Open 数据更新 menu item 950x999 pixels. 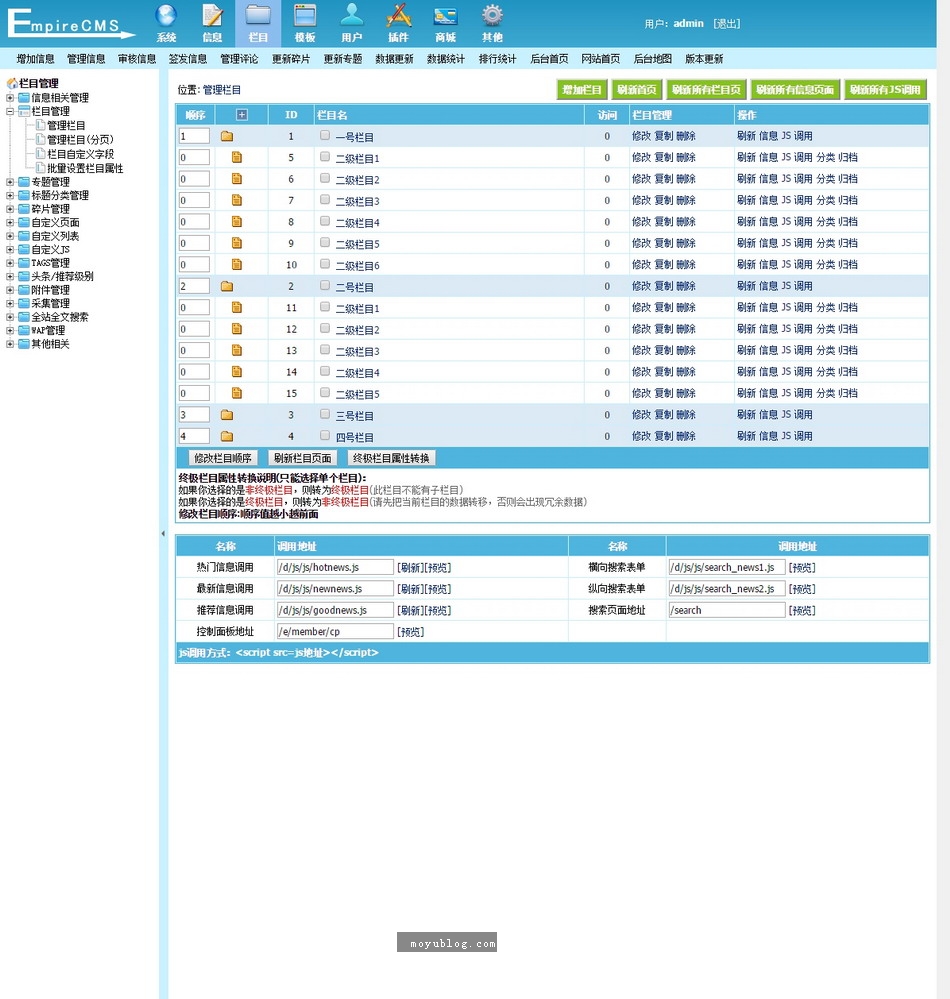[394, 59]
